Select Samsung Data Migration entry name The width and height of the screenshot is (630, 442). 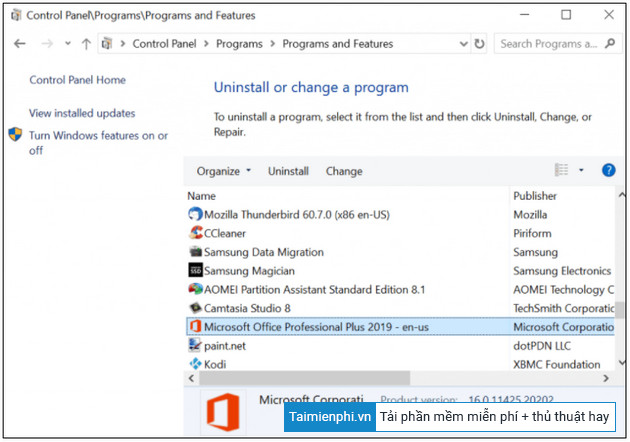pos(264,252)
